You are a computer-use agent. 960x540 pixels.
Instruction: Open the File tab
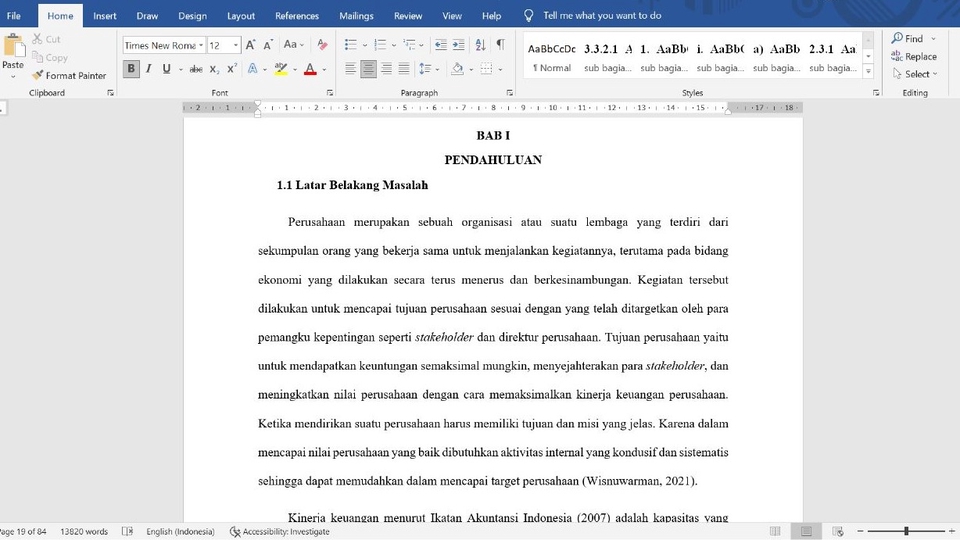tap(13, 16)
